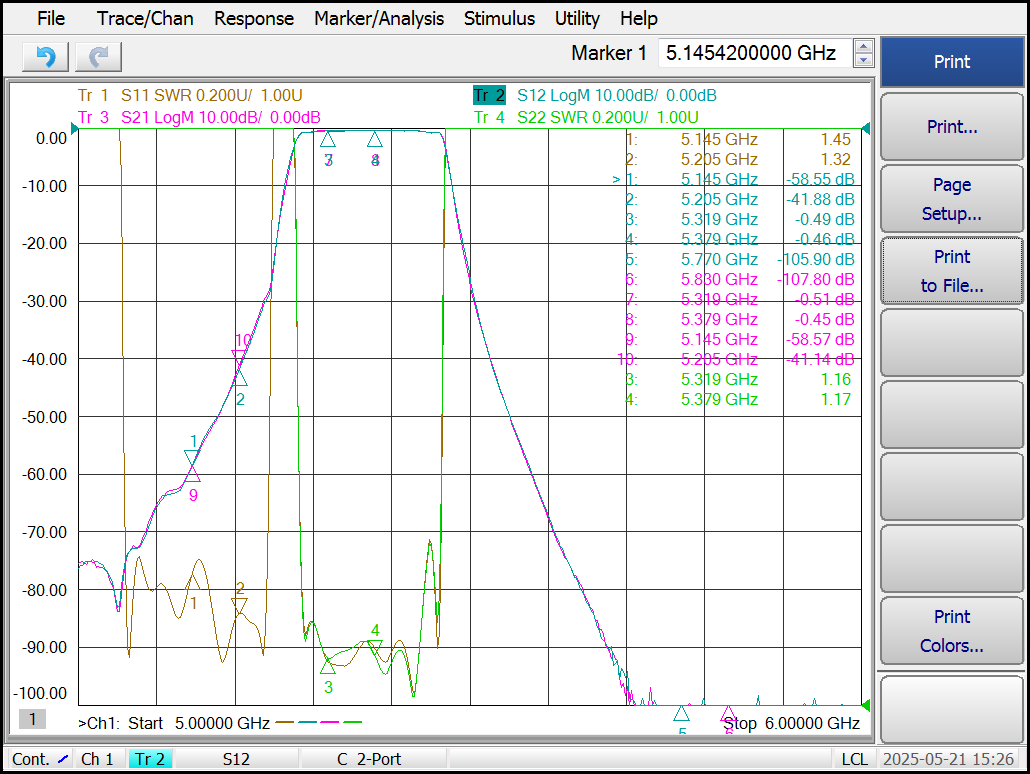This screenshot has width=1030, height=774.
Task: Click green marker 4 triangle on S22 trace
Action: 374,648
